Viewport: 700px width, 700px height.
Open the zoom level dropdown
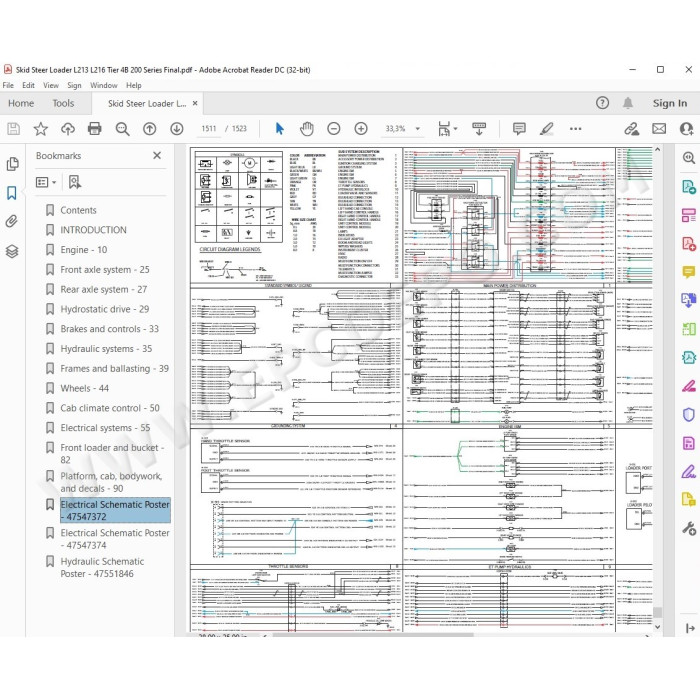418,129
